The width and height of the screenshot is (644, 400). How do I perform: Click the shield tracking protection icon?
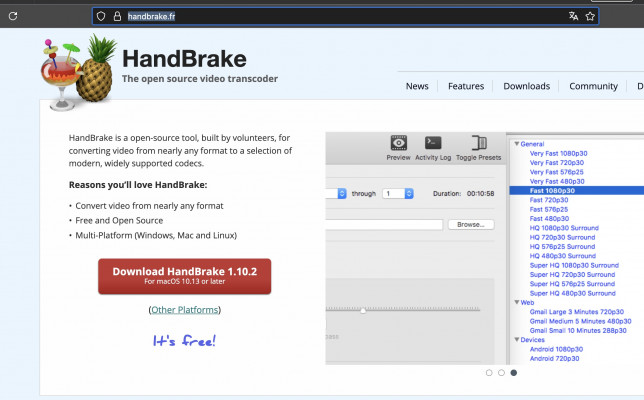coord(101,16)
